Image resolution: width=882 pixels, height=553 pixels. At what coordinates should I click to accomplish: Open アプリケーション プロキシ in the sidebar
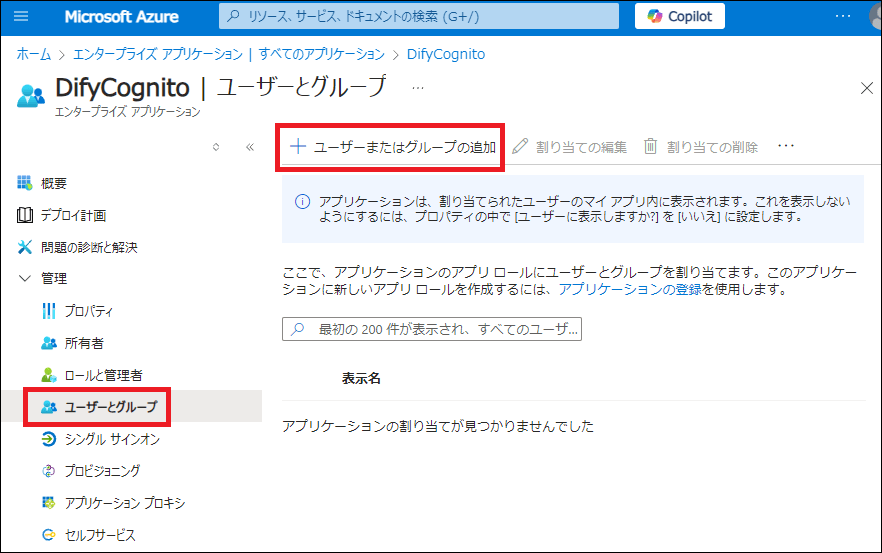124,503
